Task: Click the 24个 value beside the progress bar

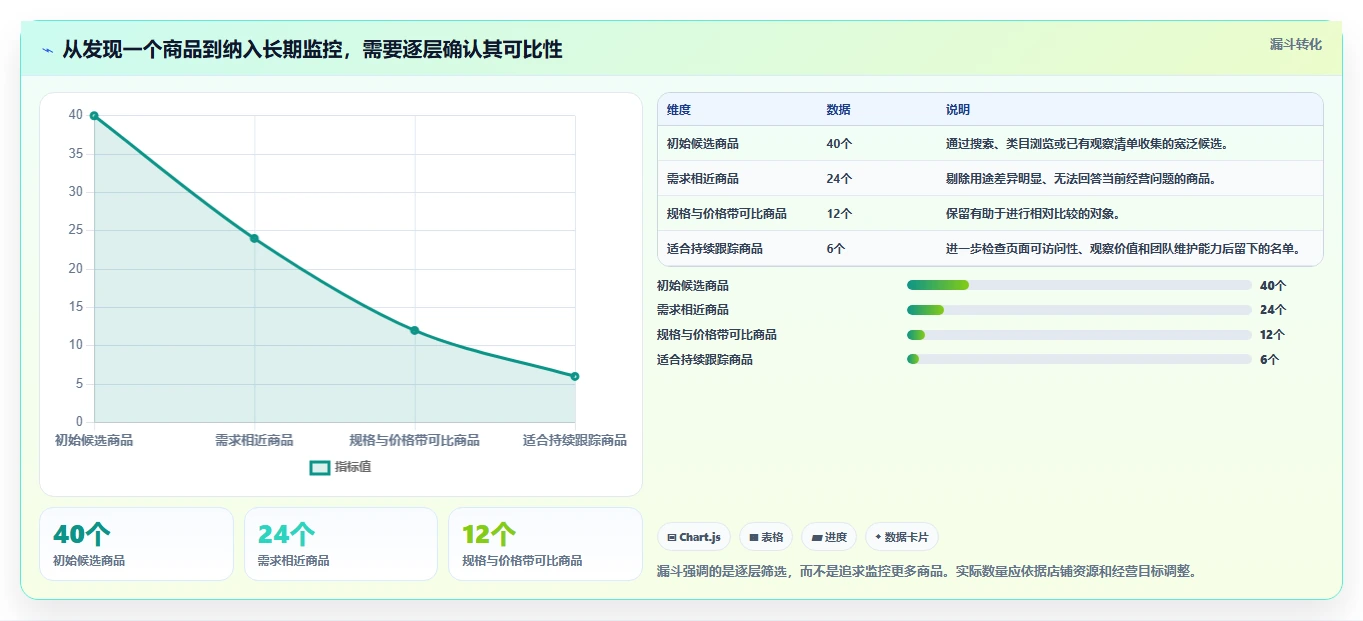Action: 1273,310
